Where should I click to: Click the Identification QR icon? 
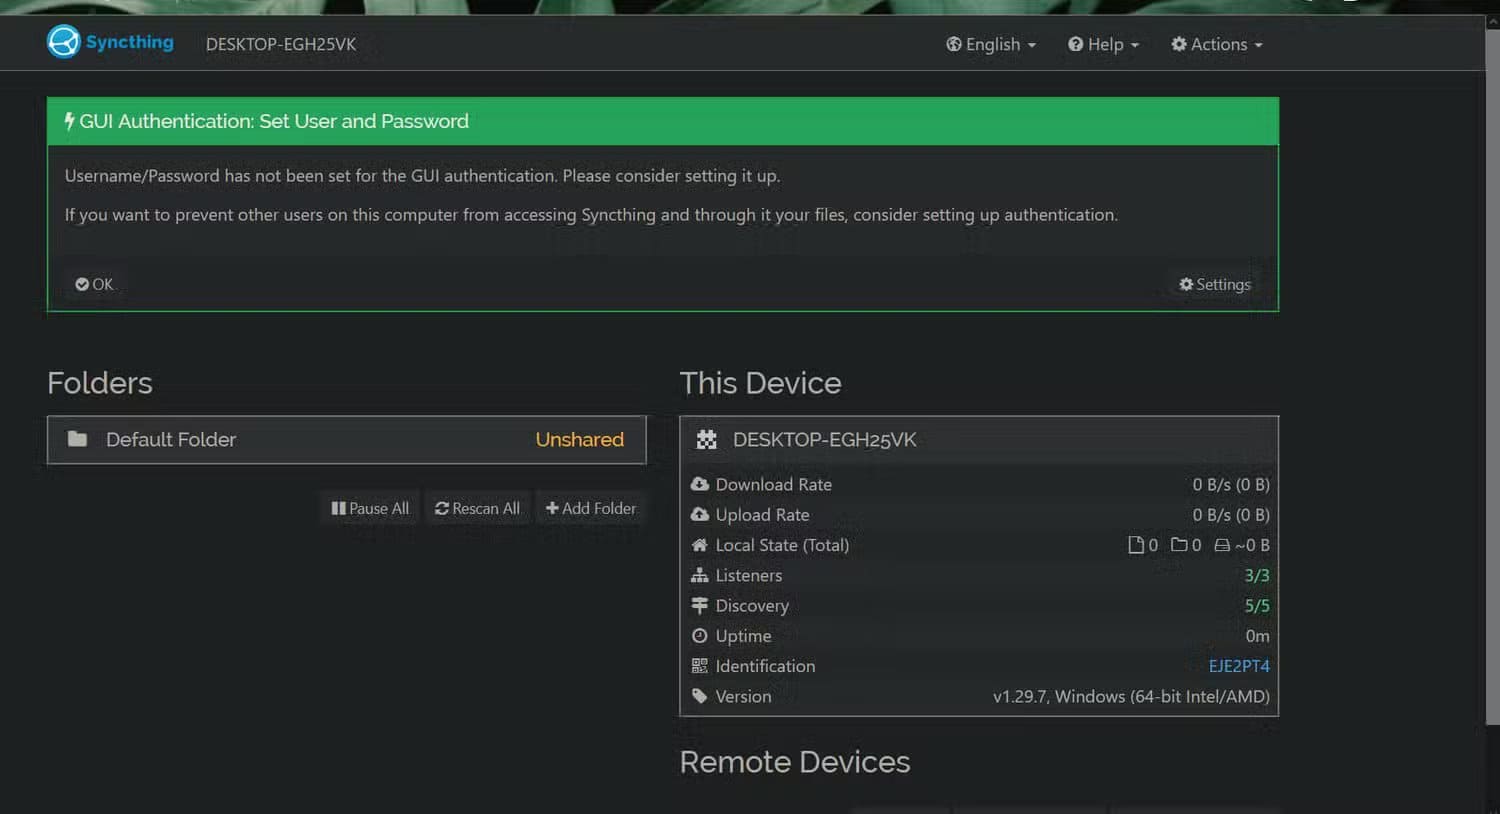(700, 666)
